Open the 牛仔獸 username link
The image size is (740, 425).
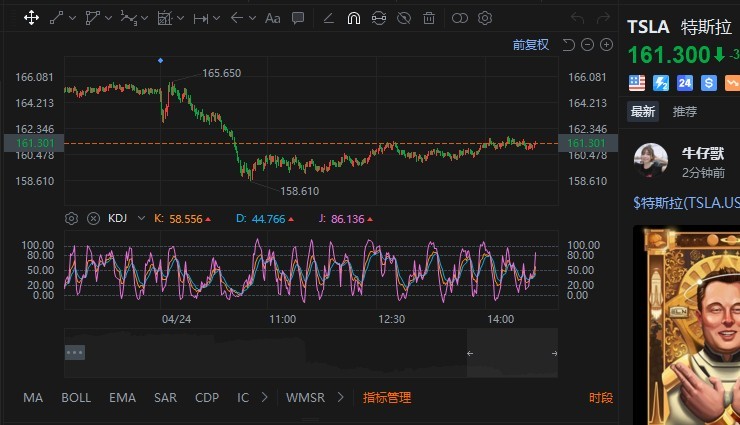pos(703,153)
